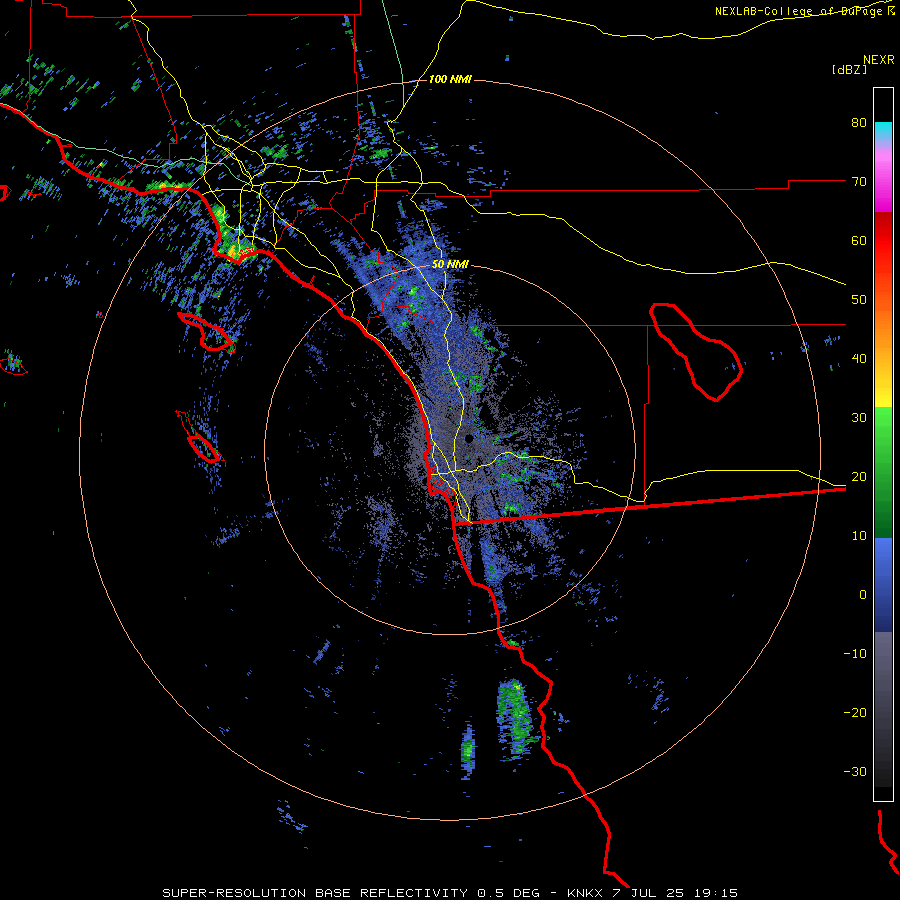Image resolution: width=900 pixels, height=900 pixels.
Task: Click the "SUPER-RESOLUTION BASE REFLECTIVITY" caption at bottom
Action: coord(315,893)
